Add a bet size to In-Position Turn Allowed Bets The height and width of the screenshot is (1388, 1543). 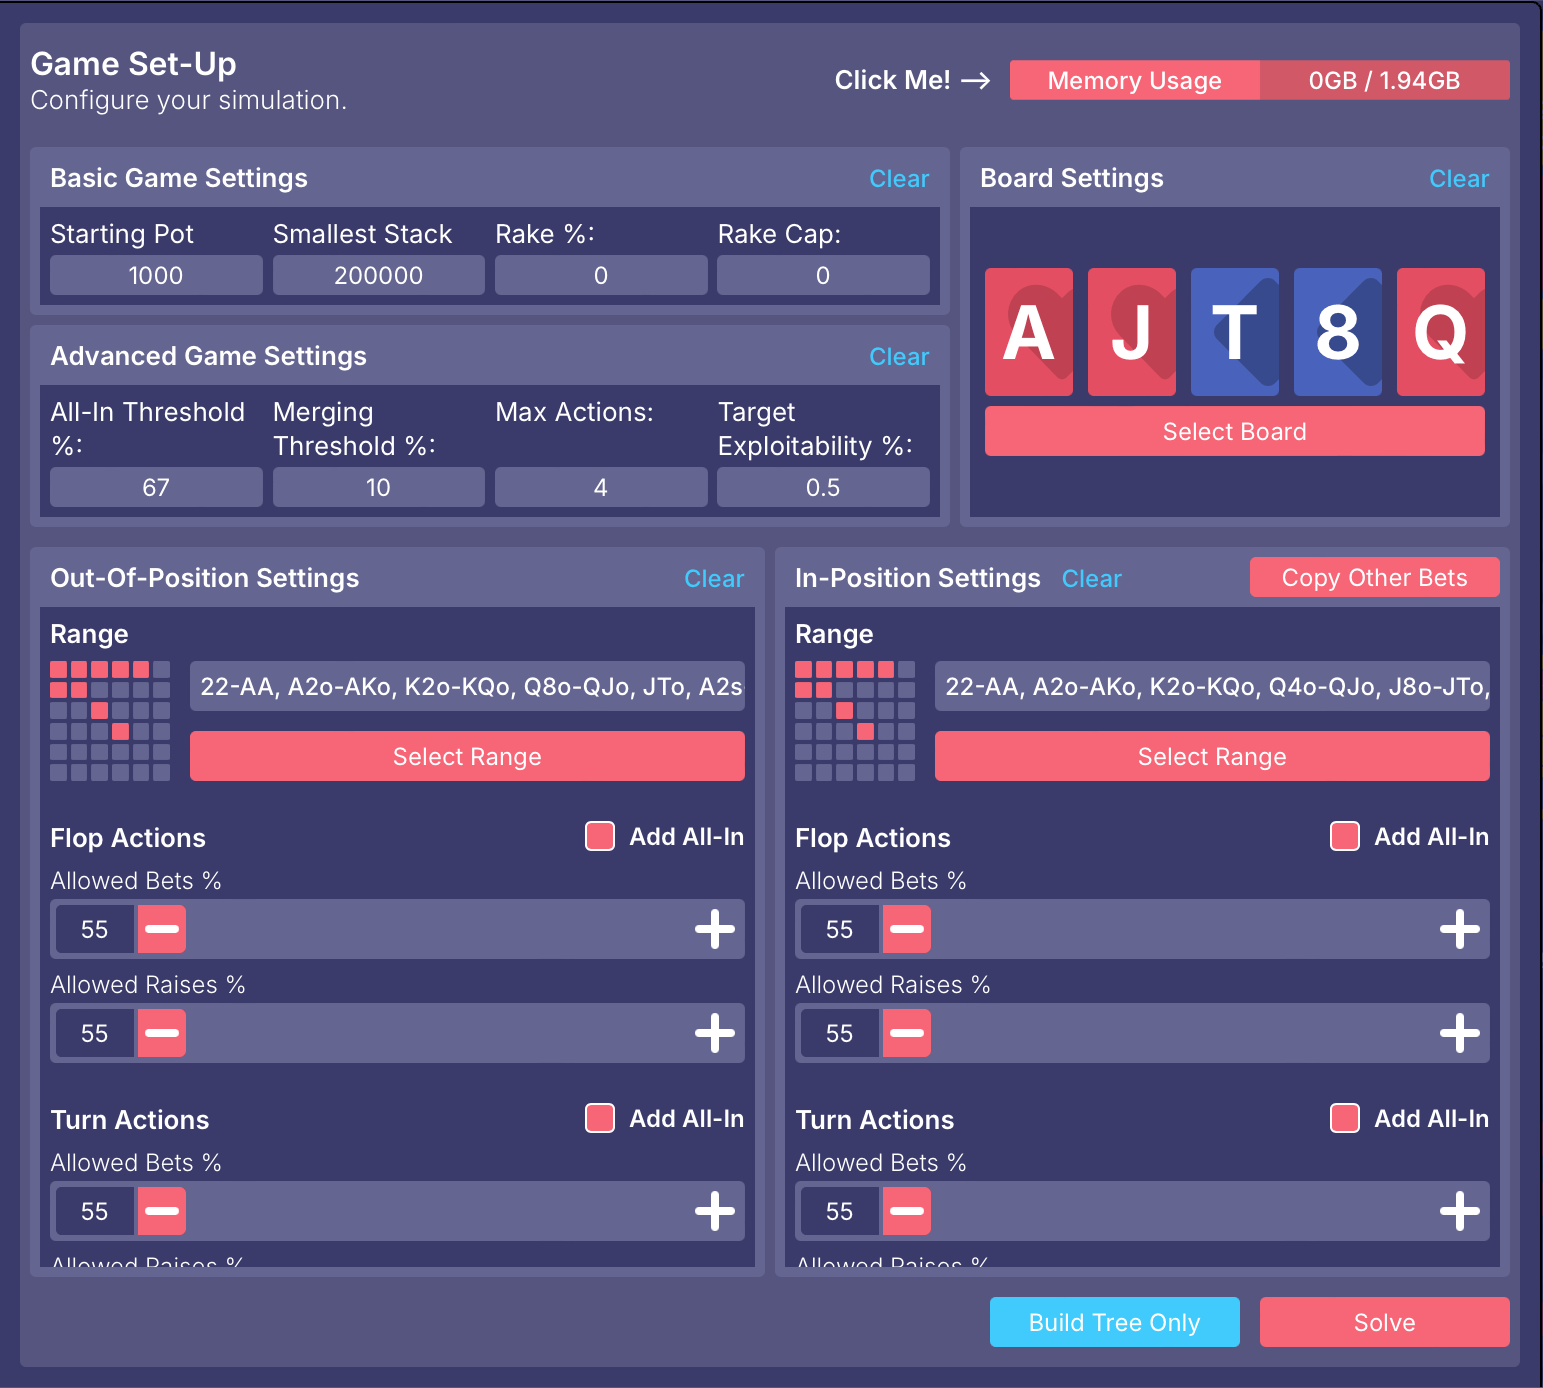(x=1460, y=1211)
